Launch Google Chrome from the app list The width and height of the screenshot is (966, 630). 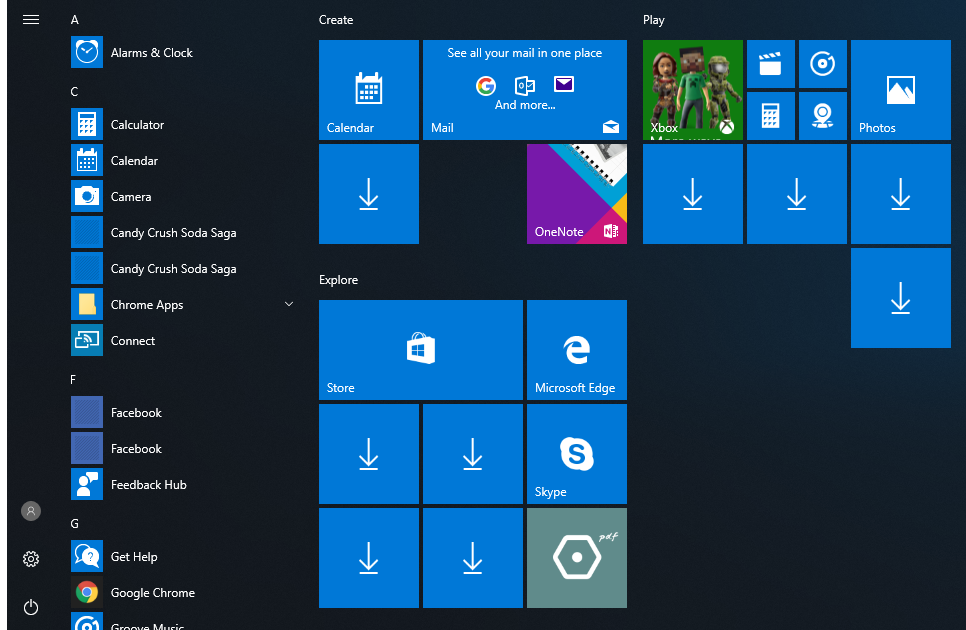click(x=152, y=593)
